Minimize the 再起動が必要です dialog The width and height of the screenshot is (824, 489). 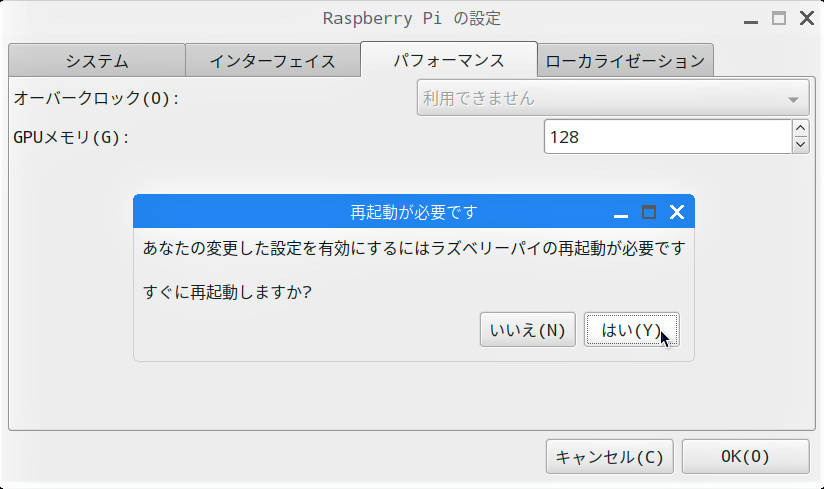621,215
